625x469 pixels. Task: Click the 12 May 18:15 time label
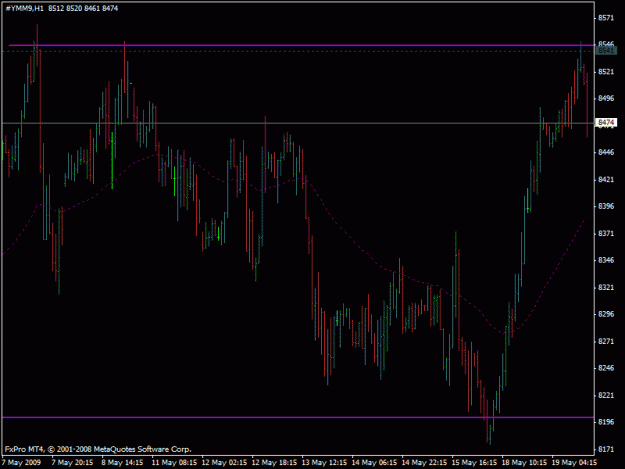pos(274,462)
